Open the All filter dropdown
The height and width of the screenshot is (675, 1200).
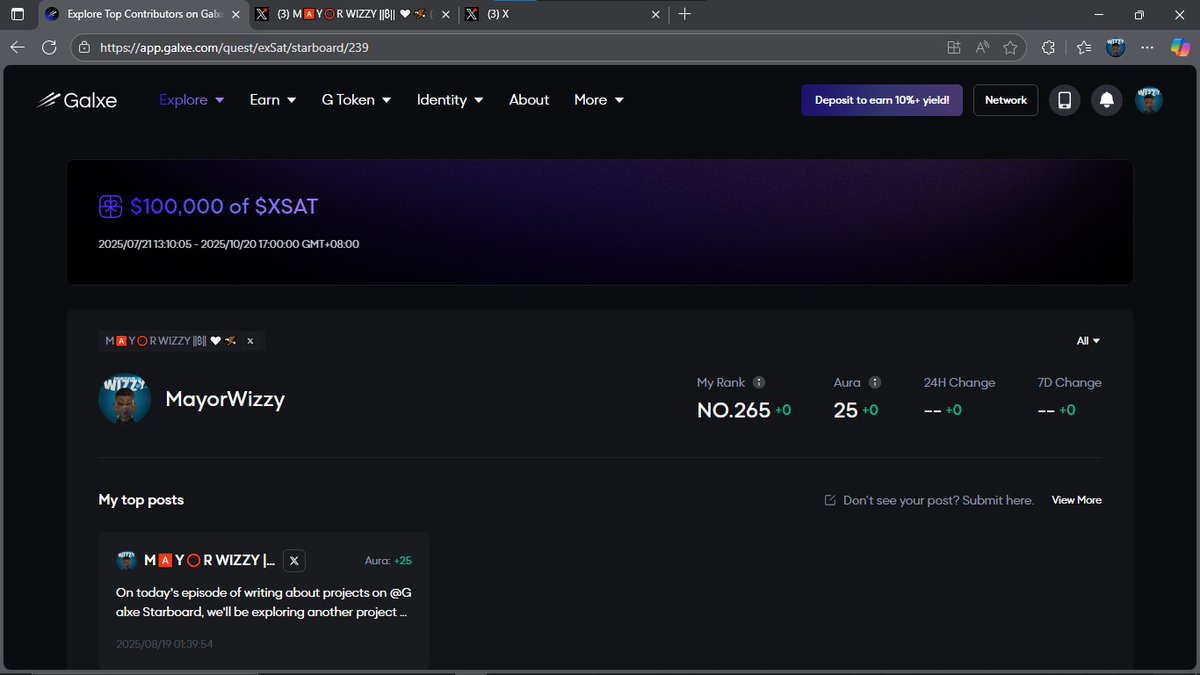point(1088,341)
